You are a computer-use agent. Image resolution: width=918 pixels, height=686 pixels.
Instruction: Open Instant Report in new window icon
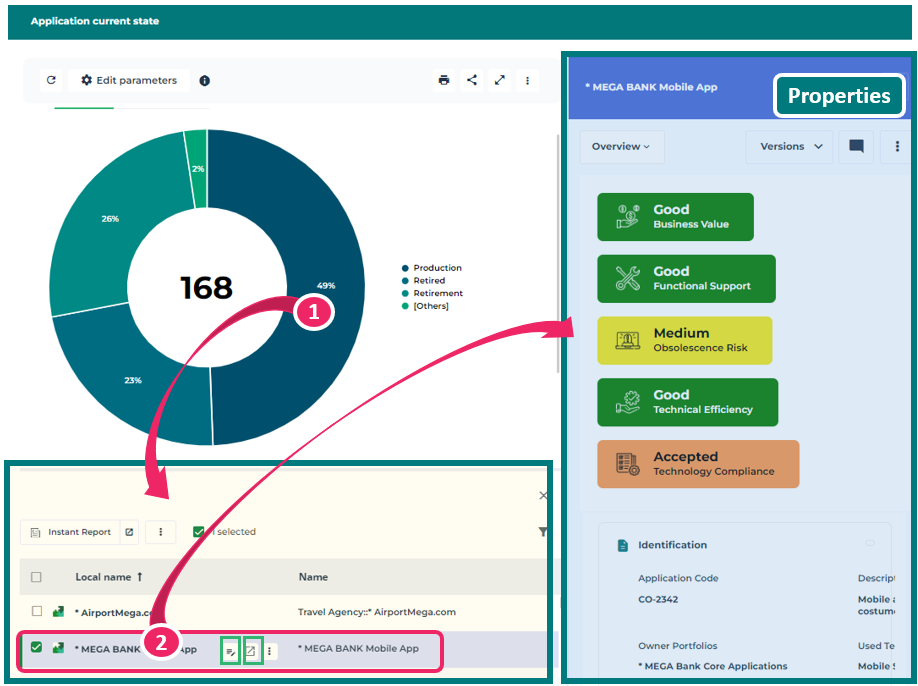[129, 532]
